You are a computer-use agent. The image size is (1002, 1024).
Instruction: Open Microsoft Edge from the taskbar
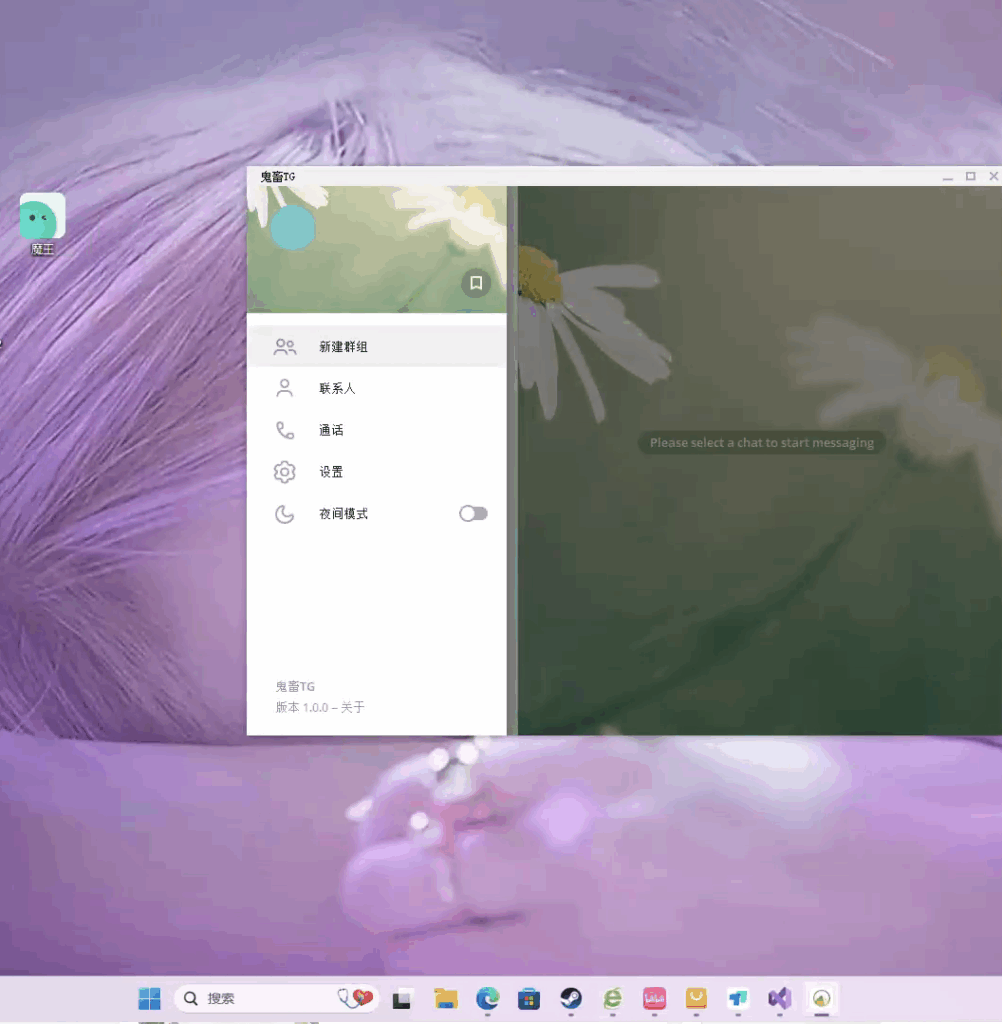[x=487, y=998]
